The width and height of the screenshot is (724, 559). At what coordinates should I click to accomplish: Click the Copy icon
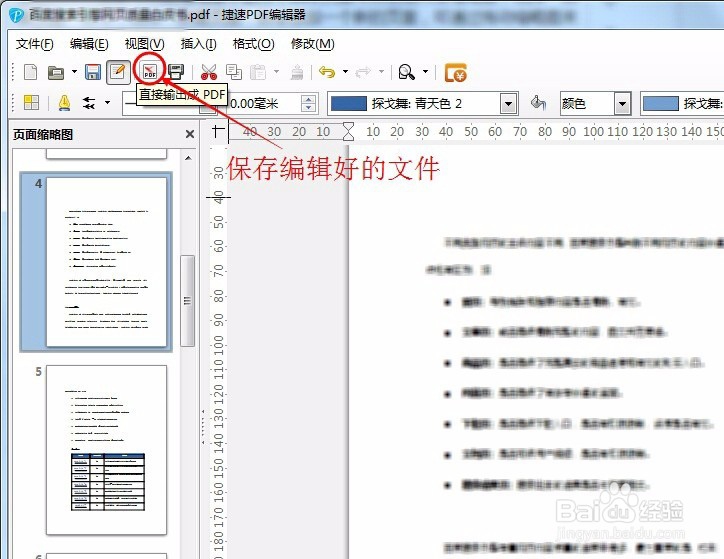(234, 72)
